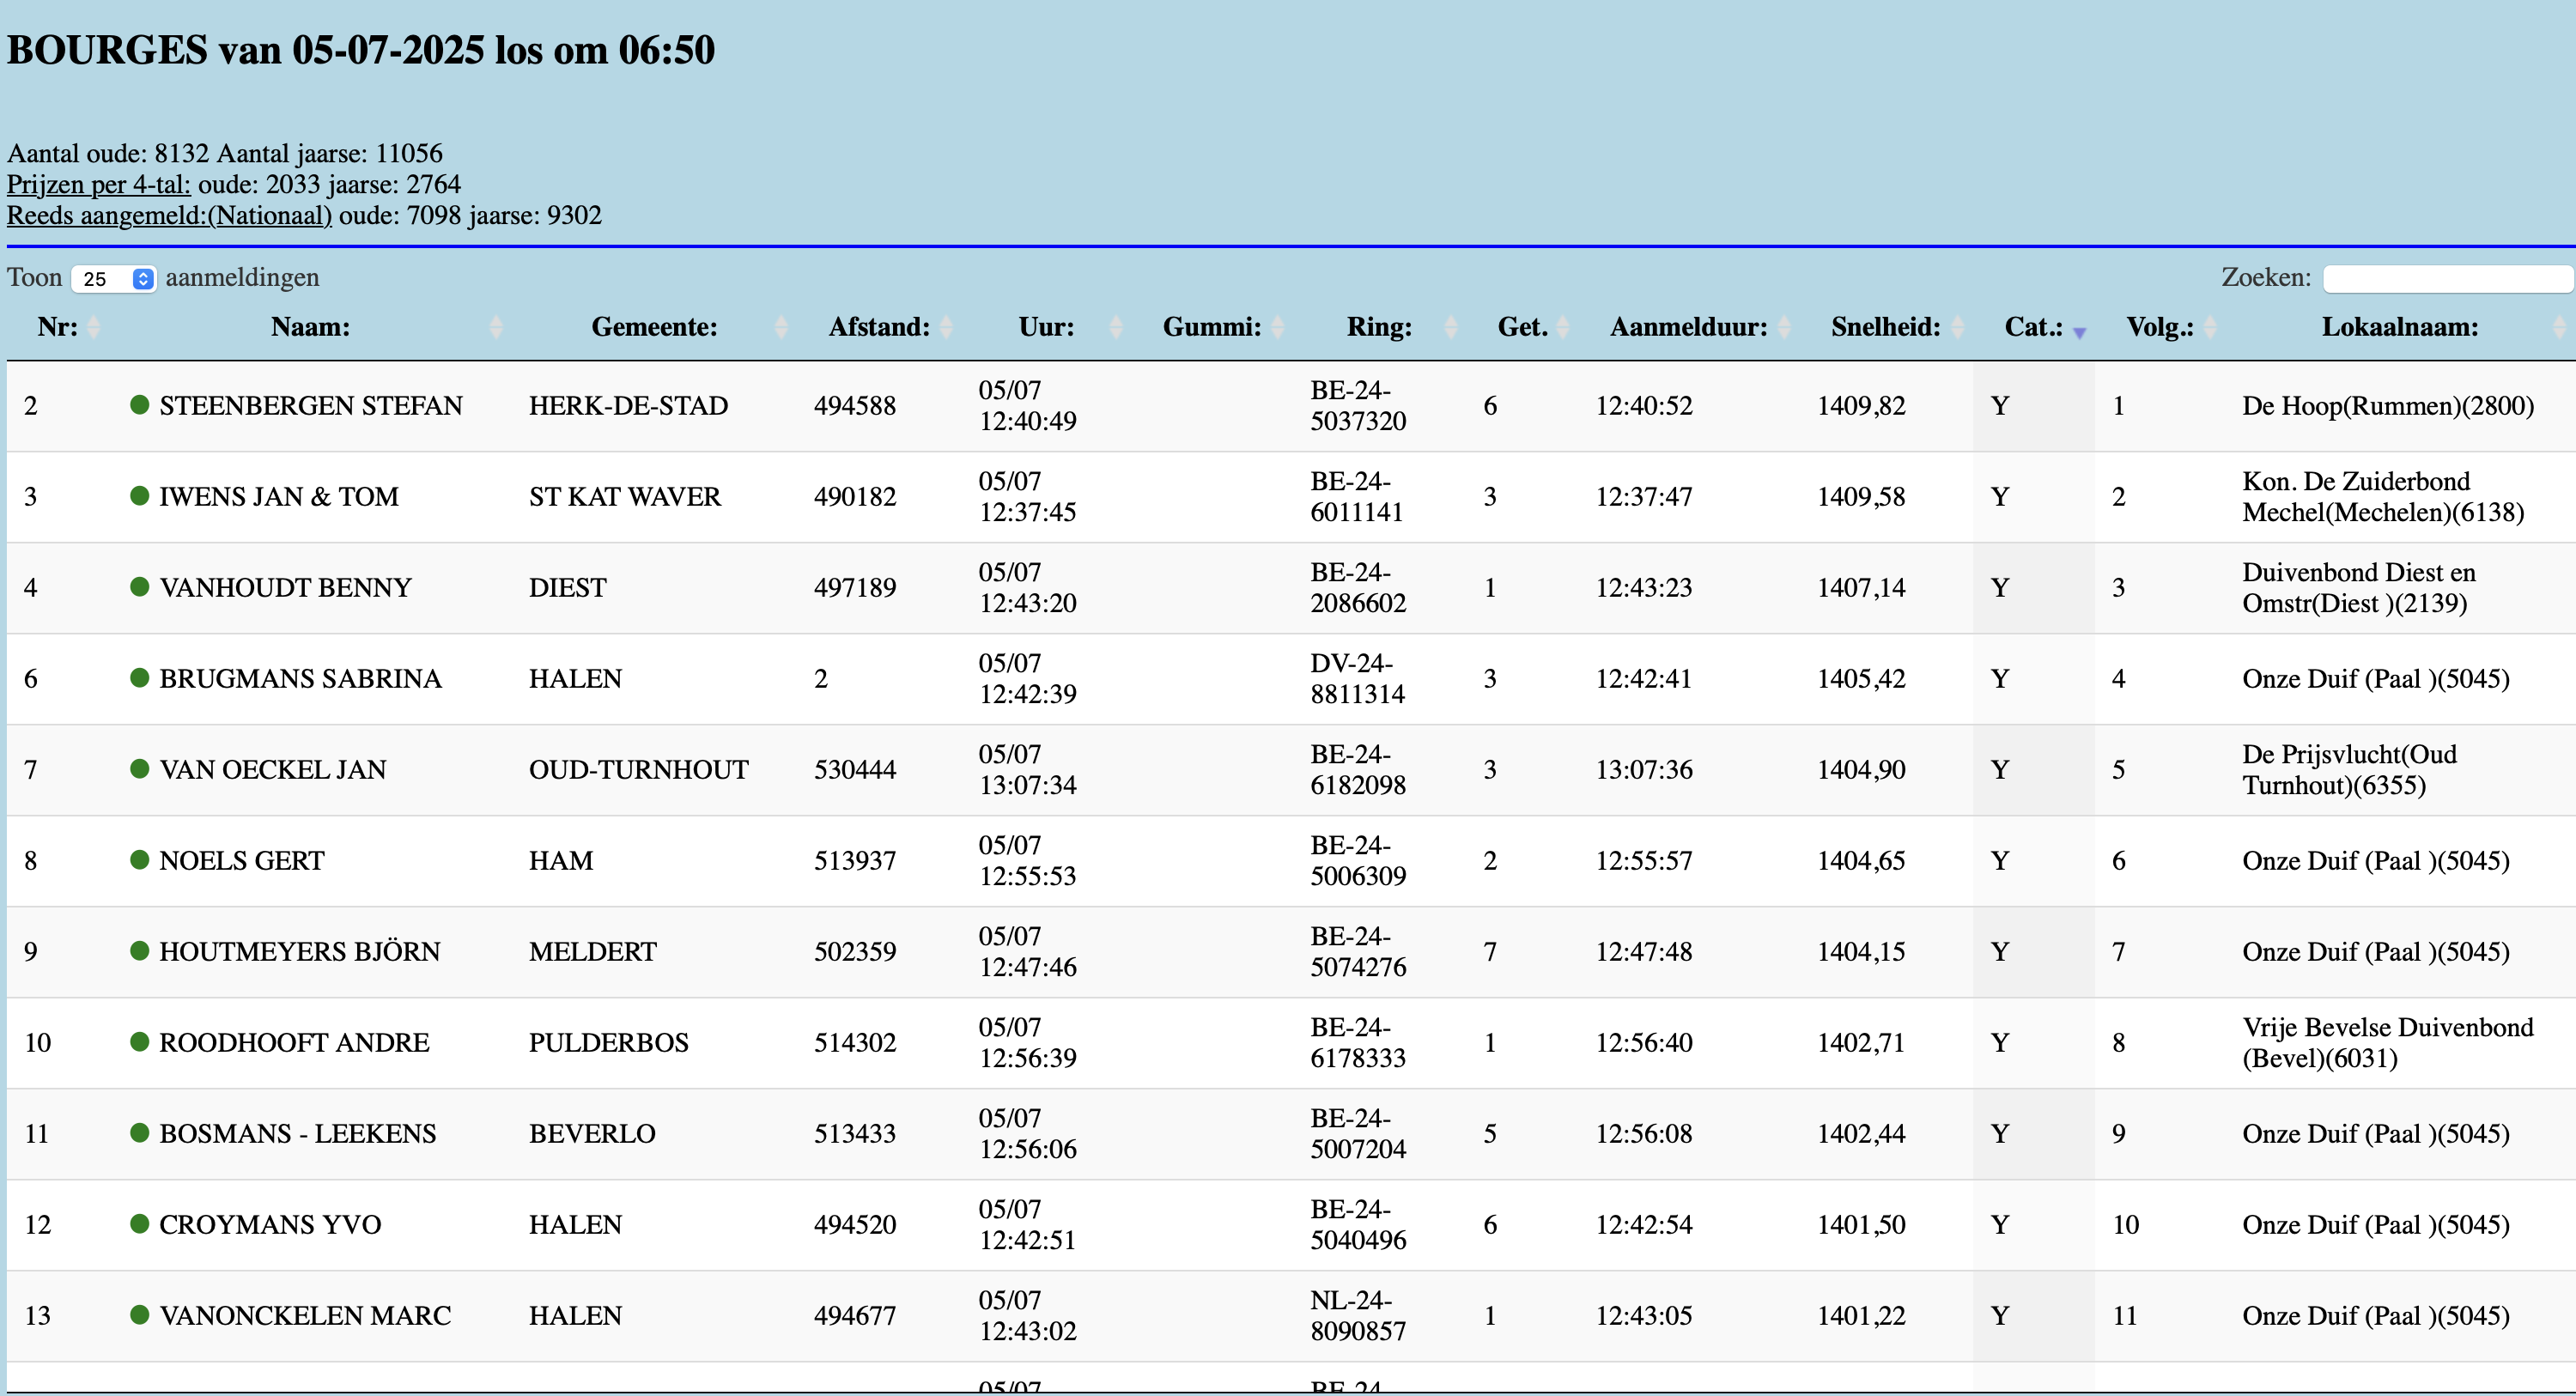Click the Gummi column header

tap(1211, 327)
